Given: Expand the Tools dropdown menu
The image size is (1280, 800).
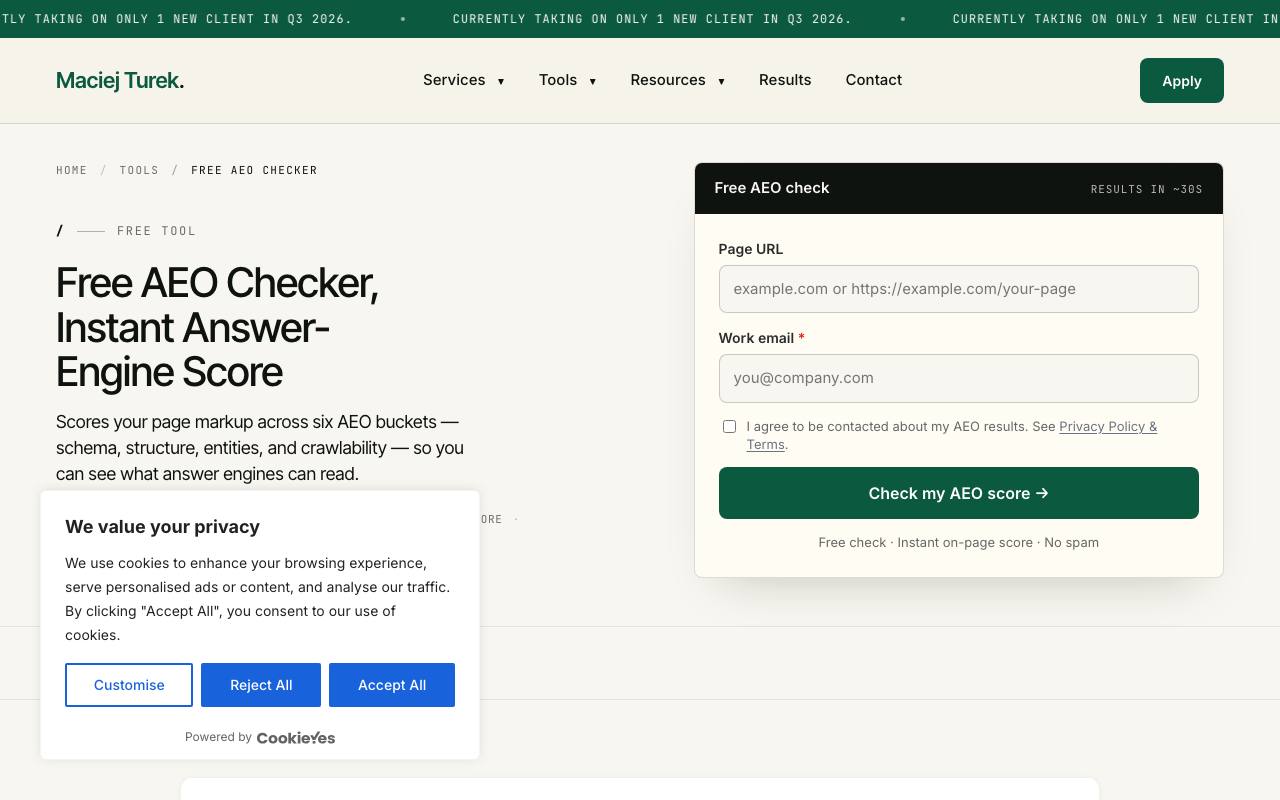Looking at the screenshot, I should tap(568, 80).
